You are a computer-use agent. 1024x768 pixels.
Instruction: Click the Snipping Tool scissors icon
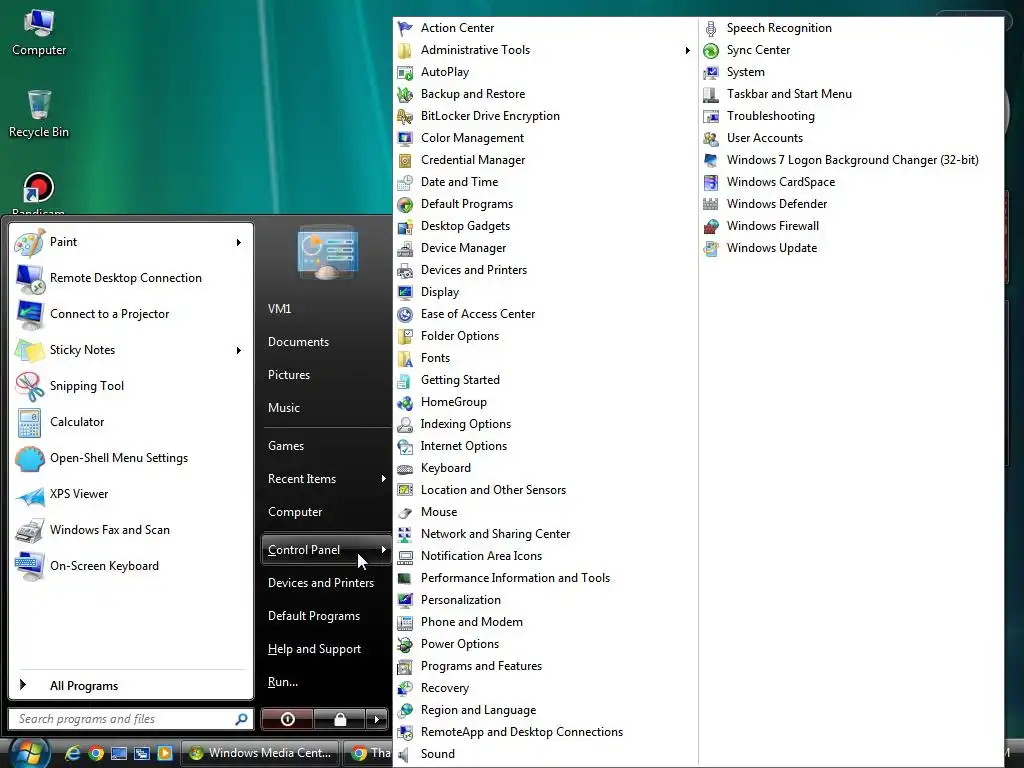point(29,386)
